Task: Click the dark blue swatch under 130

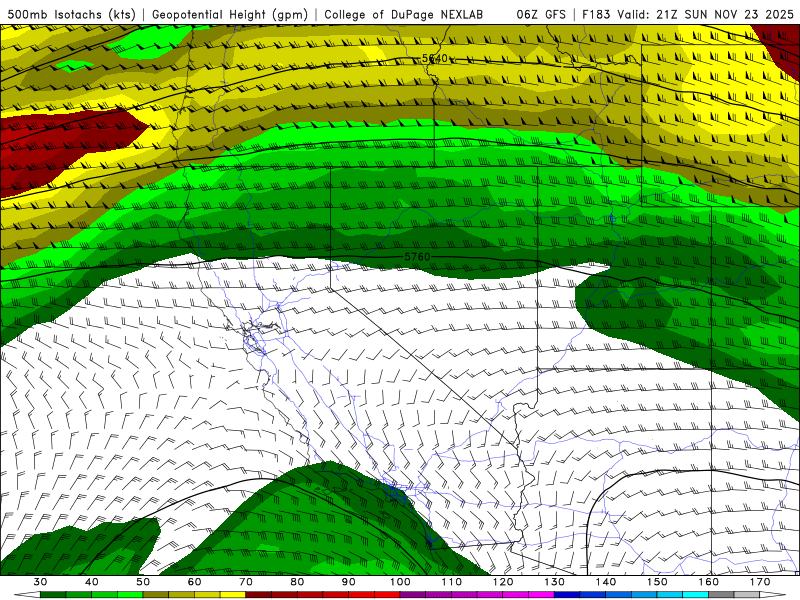Action: (567, 595)
